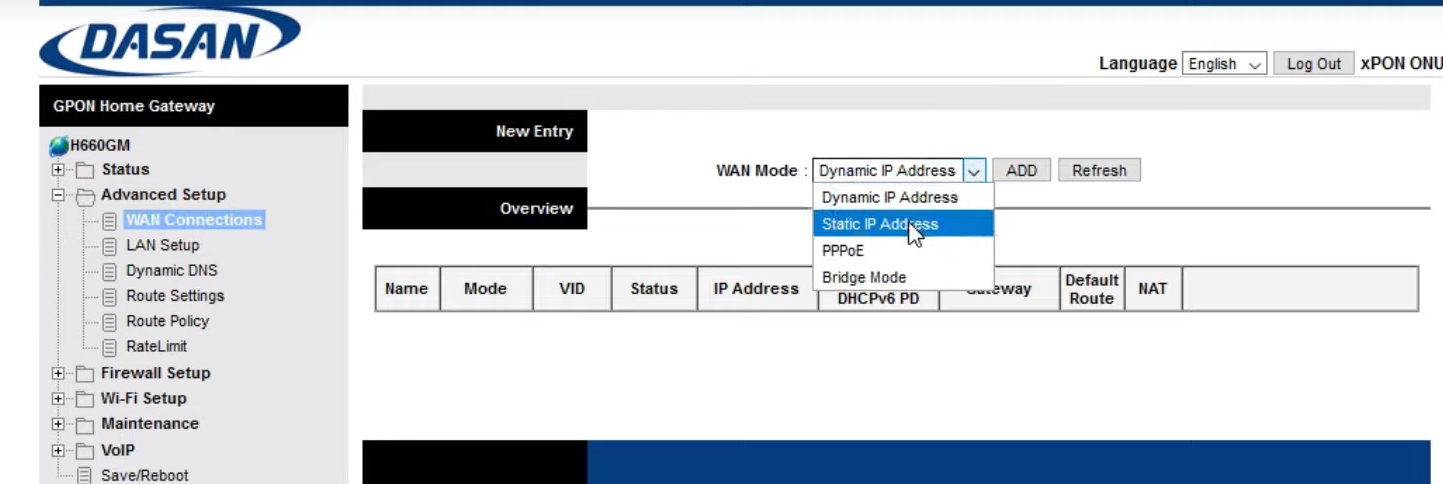The width and height of the screenshot is (1443, 484).
Task: Click the H660GM globe icon
Action: pos(59,146)
